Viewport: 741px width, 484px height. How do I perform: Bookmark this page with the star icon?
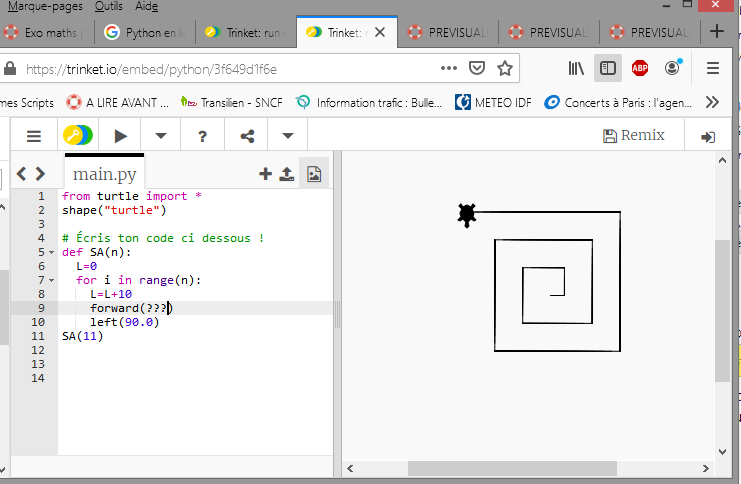(505, 69)
